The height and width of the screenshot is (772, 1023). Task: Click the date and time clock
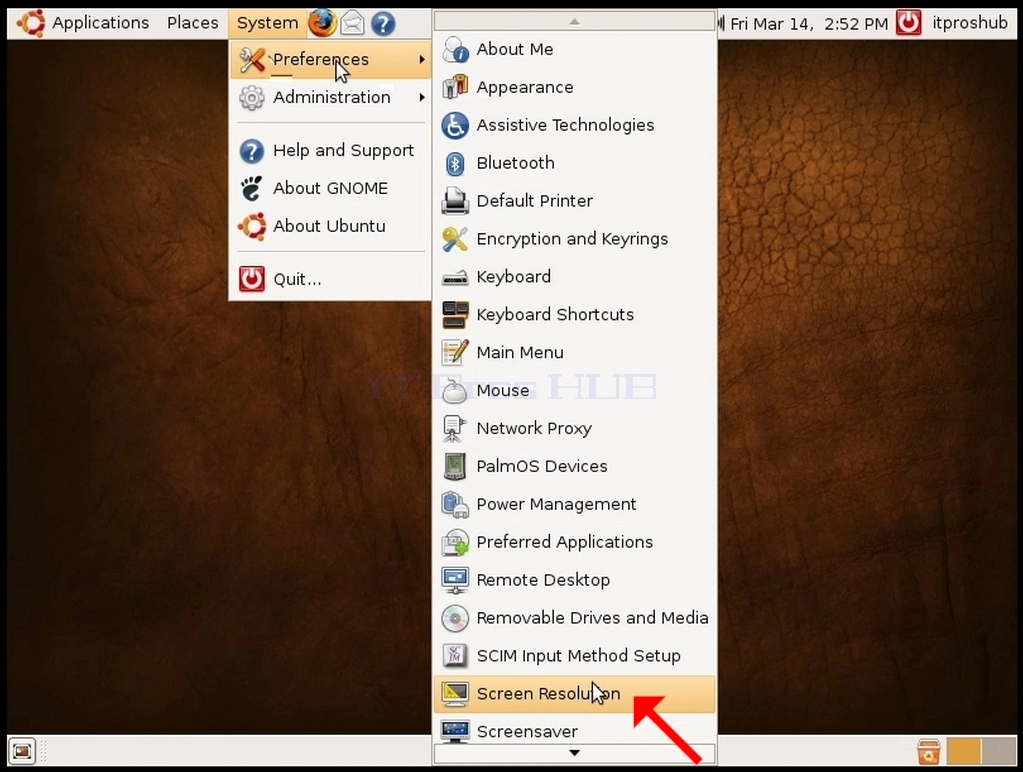click(x=808, y=24)
